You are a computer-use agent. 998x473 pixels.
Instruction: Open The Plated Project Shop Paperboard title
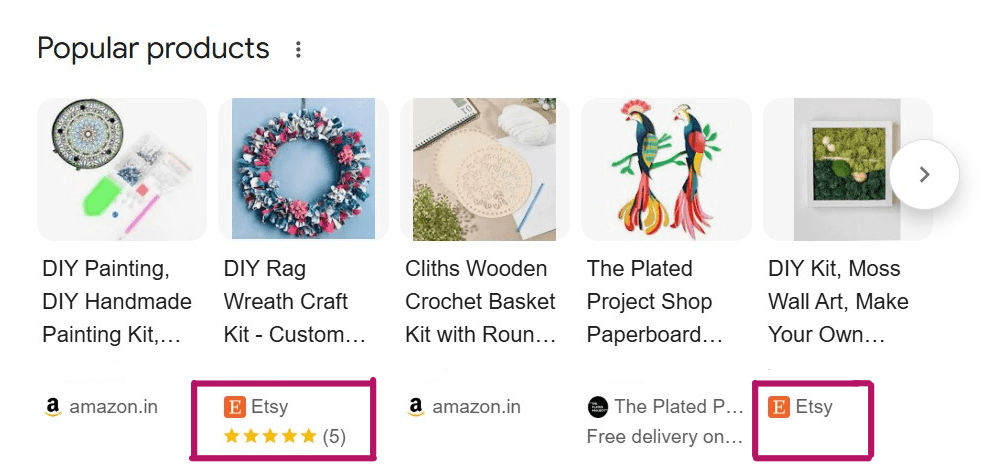tap(655, 301)
